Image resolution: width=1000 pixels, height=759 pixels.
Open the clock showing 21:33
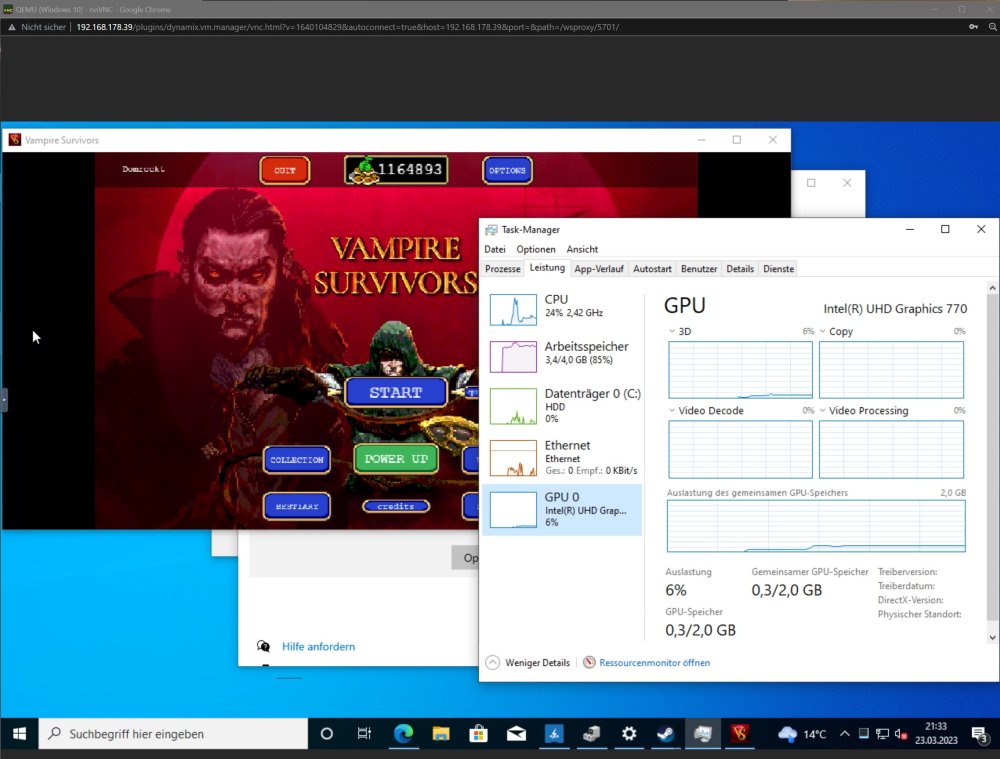pyautogui.click(x=936, y=733)
